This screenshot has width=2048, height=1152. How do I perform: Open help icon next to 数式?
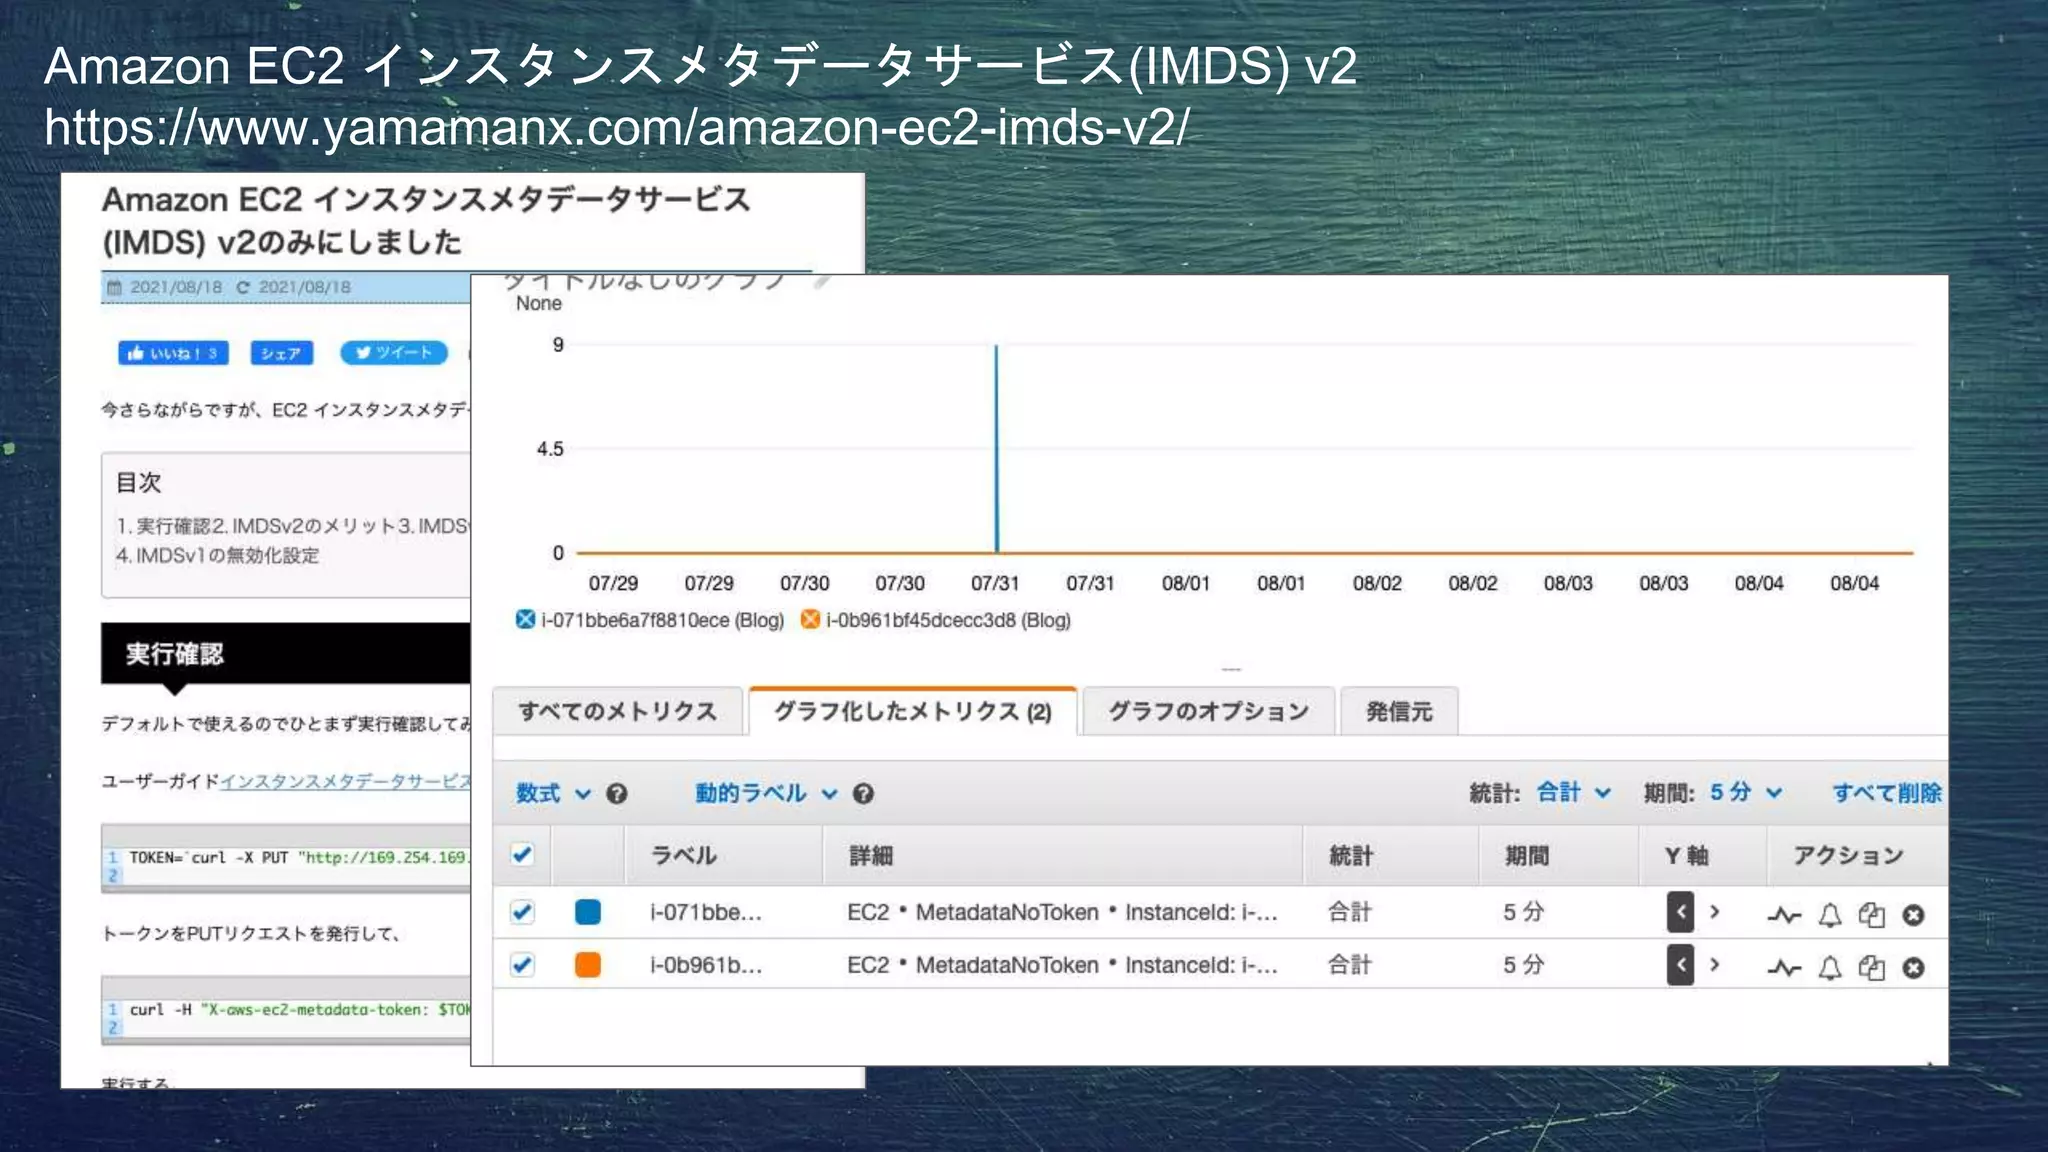617,794
